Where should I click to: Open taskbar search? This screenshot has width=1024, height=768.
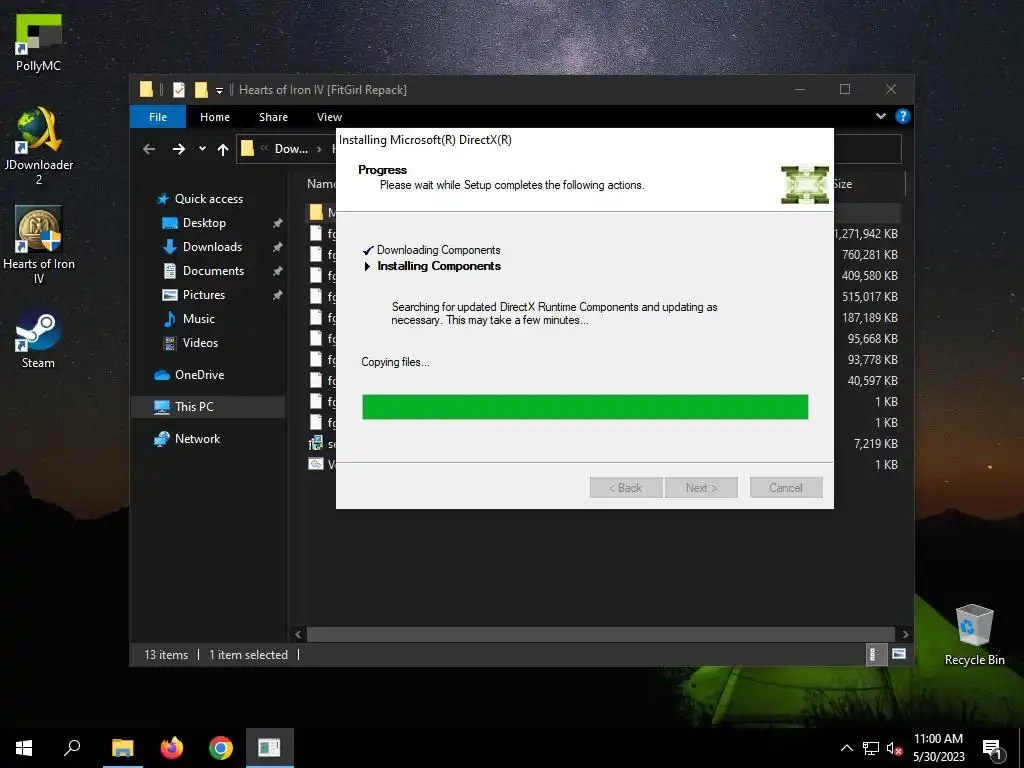72,748
